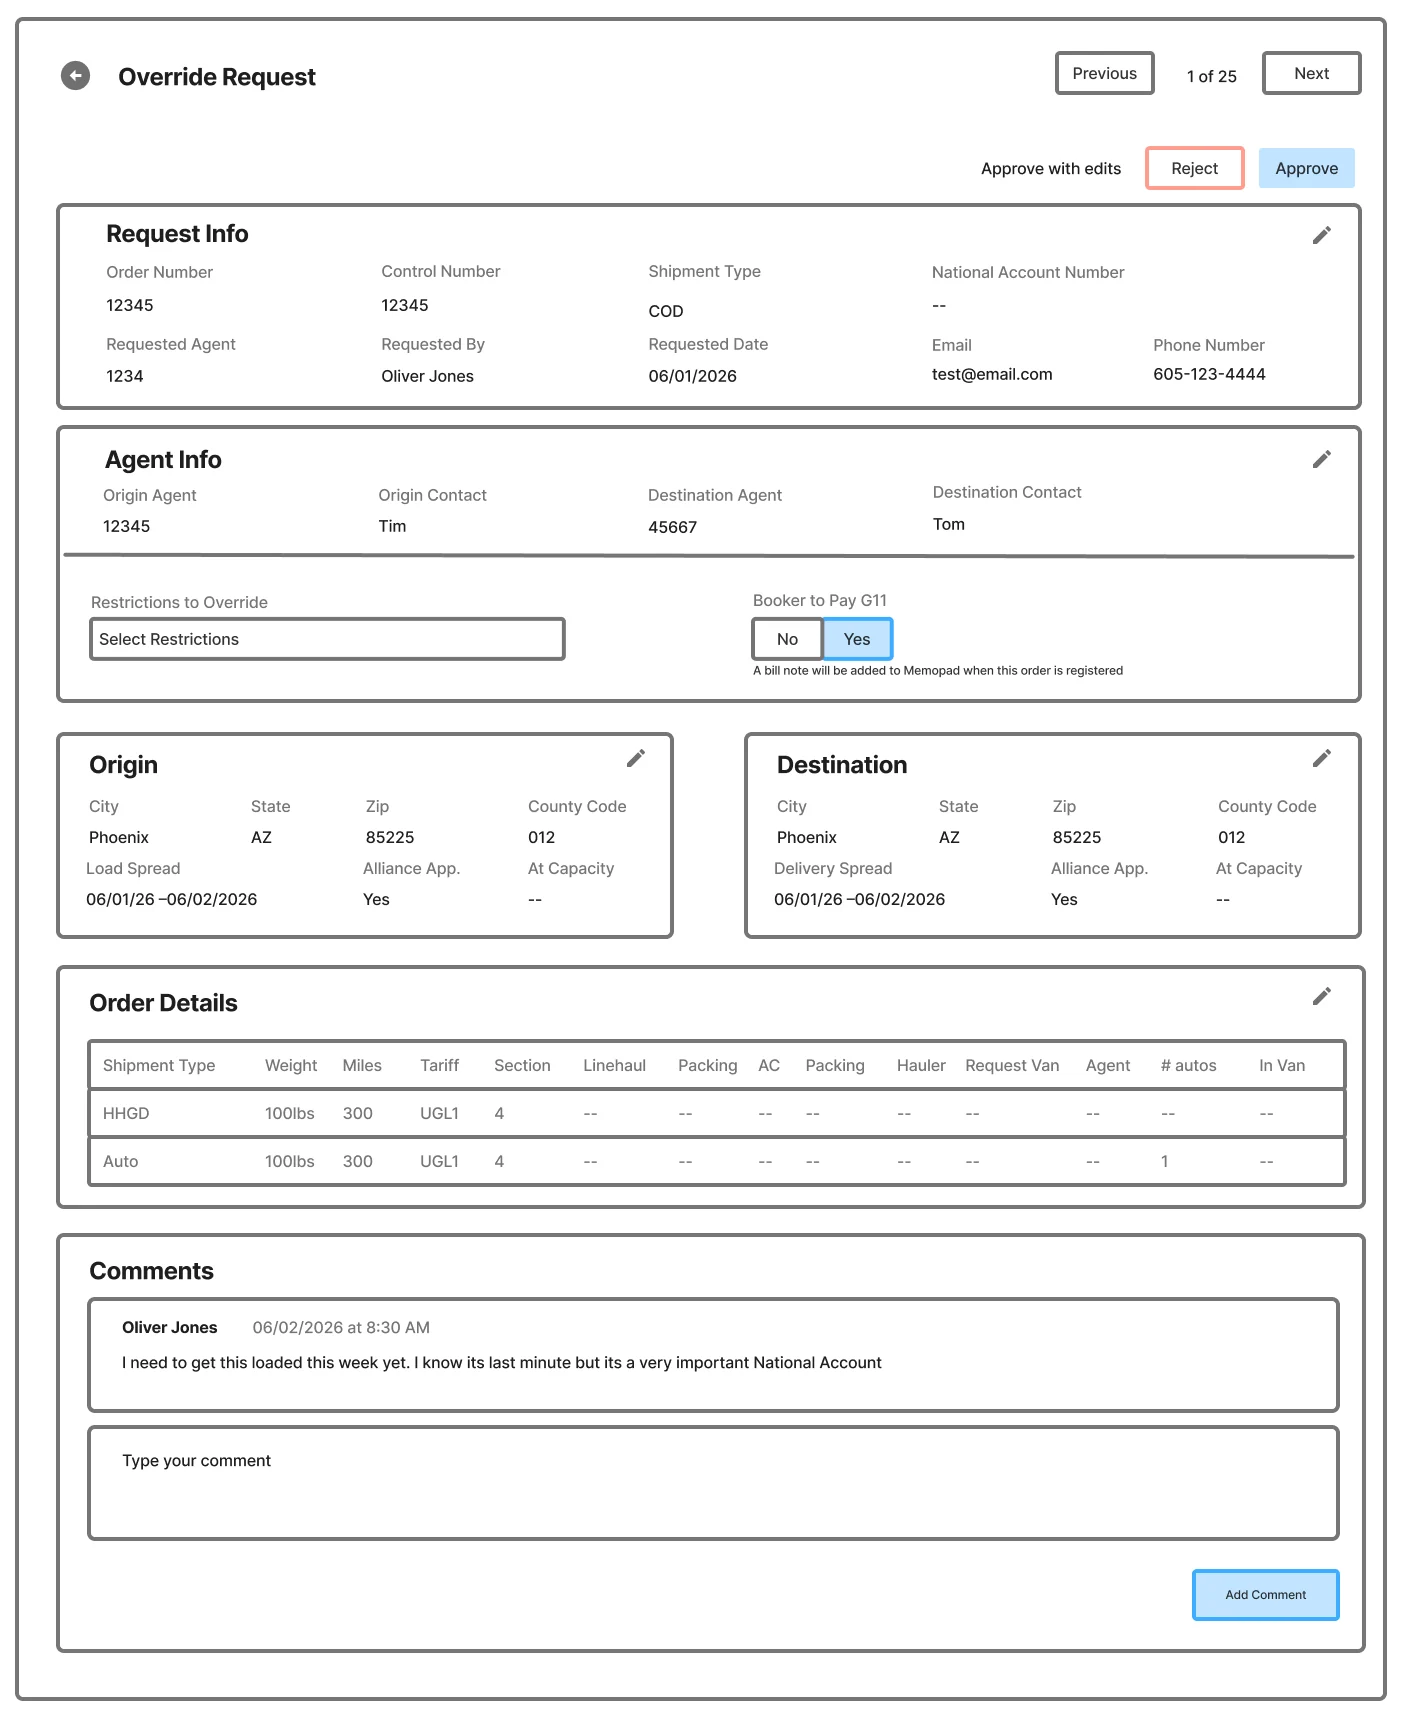Click the Tariff column header

(439, 1065)
